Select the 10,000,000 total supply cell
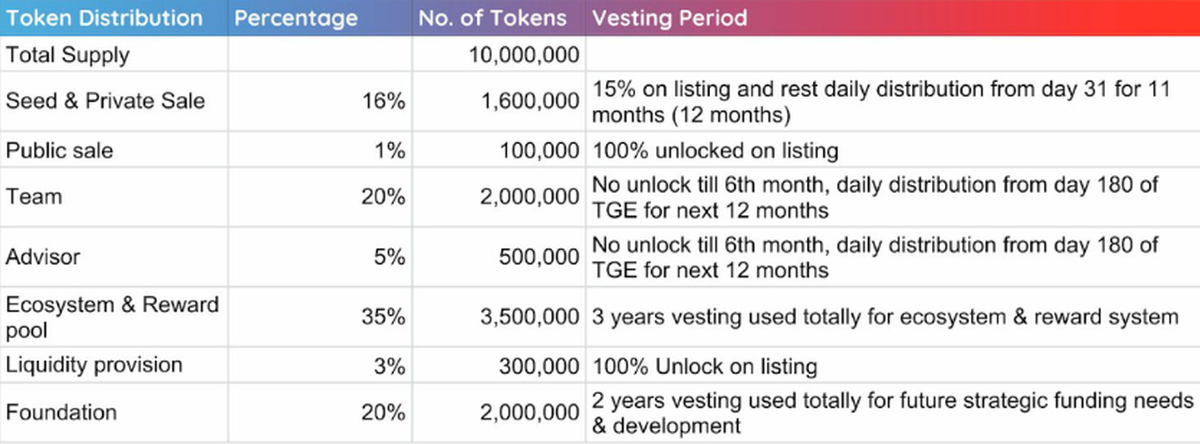Viewport: 1200px width, 444px height. (x=524, y=55)
